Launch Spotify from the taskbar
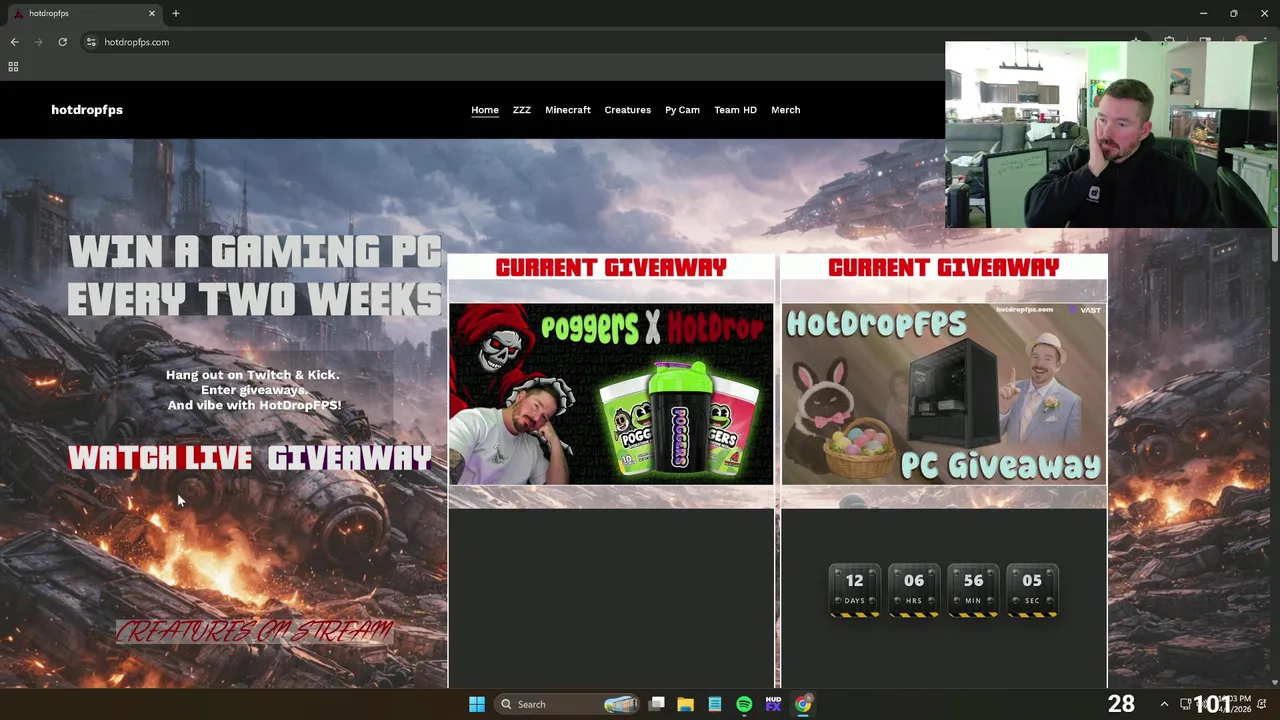1280x720 pixels. [744, 704]
